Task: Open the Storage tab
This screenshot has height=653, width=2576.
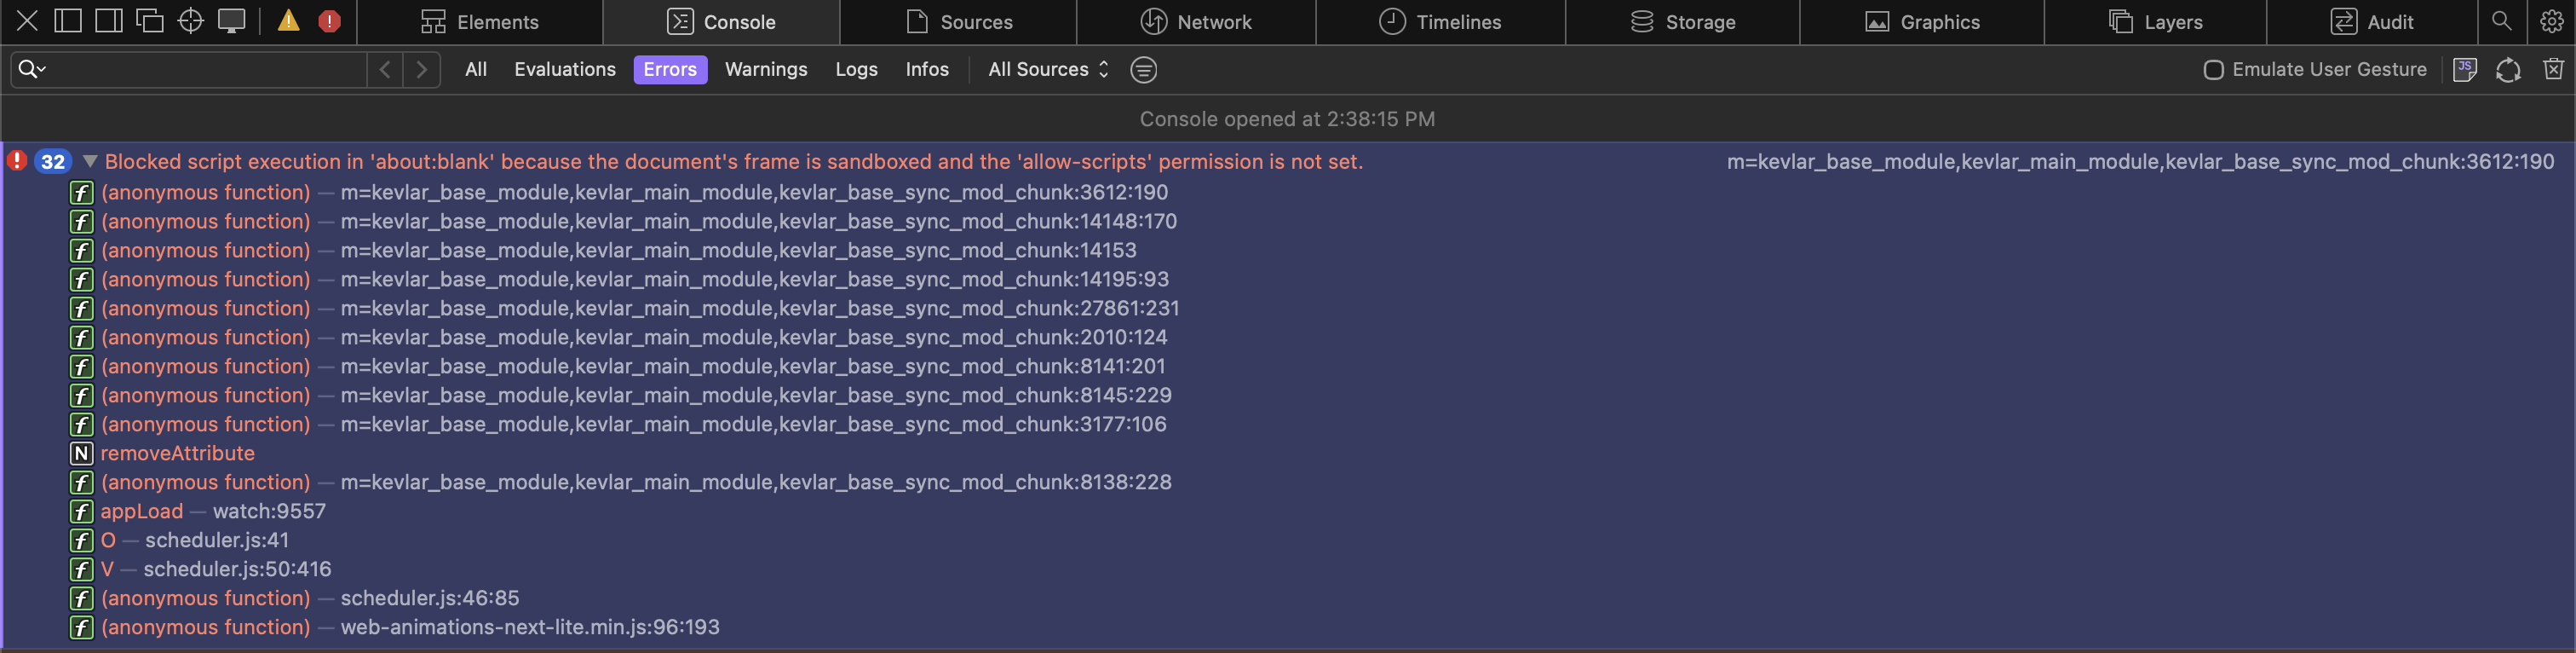Action: (x=1682, y=22)
